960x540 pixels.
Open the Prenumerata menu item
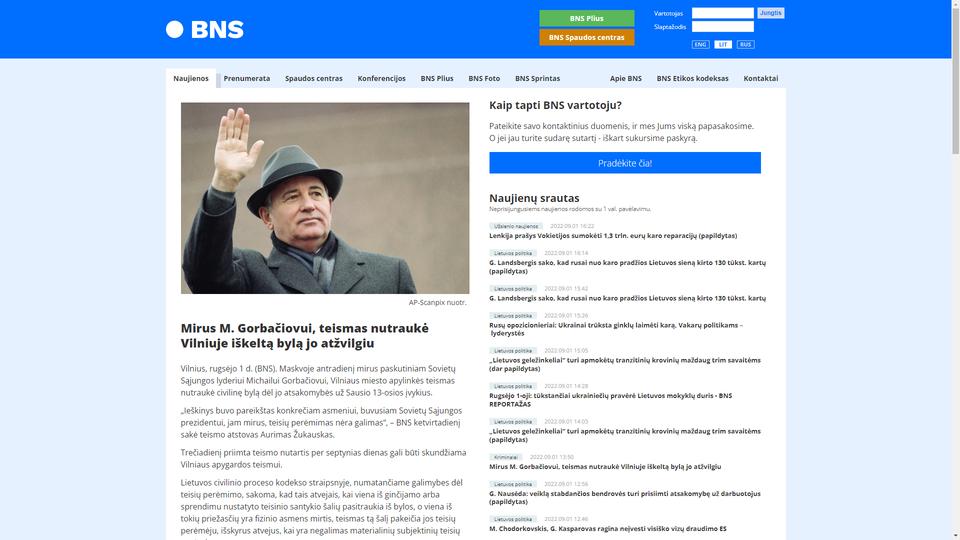pyautogui.click(x=247, y=78)
